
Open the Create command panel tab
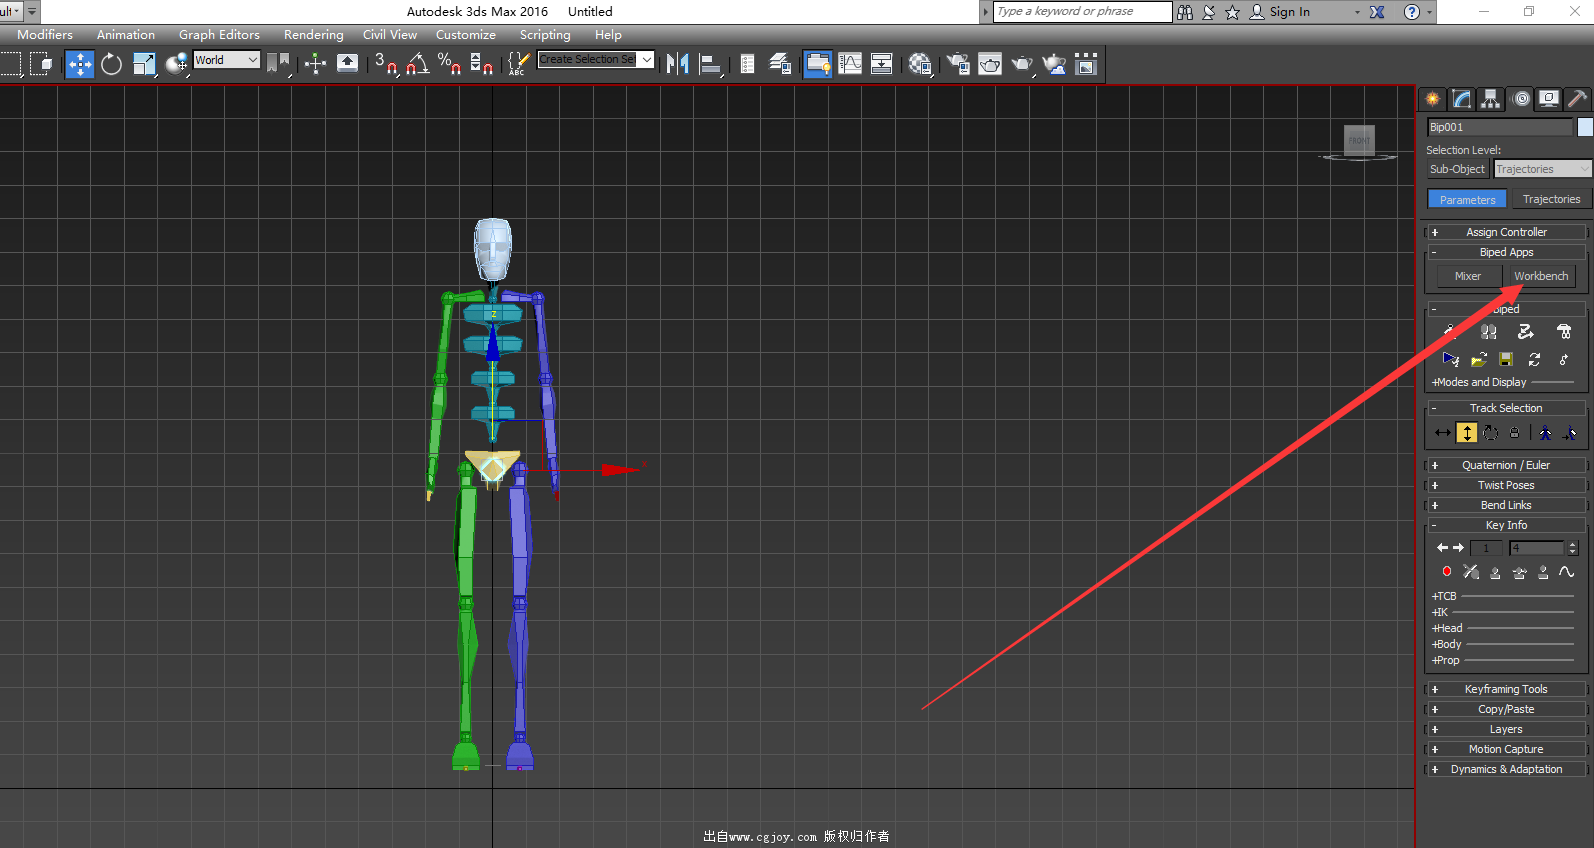tap(1433, 99)
